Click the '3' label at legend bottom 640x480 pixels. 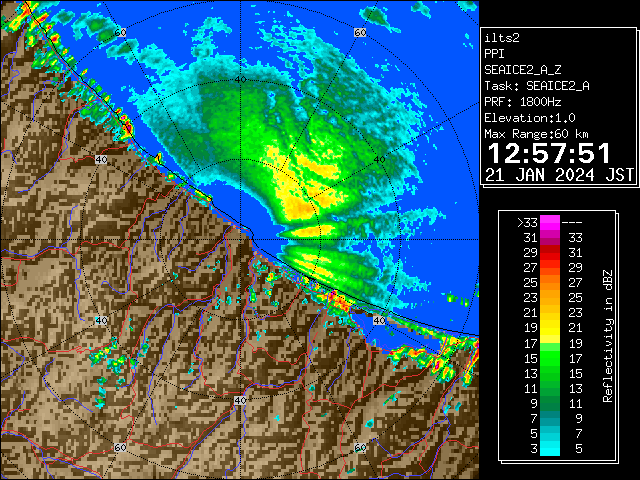click(x=534, y=449)
